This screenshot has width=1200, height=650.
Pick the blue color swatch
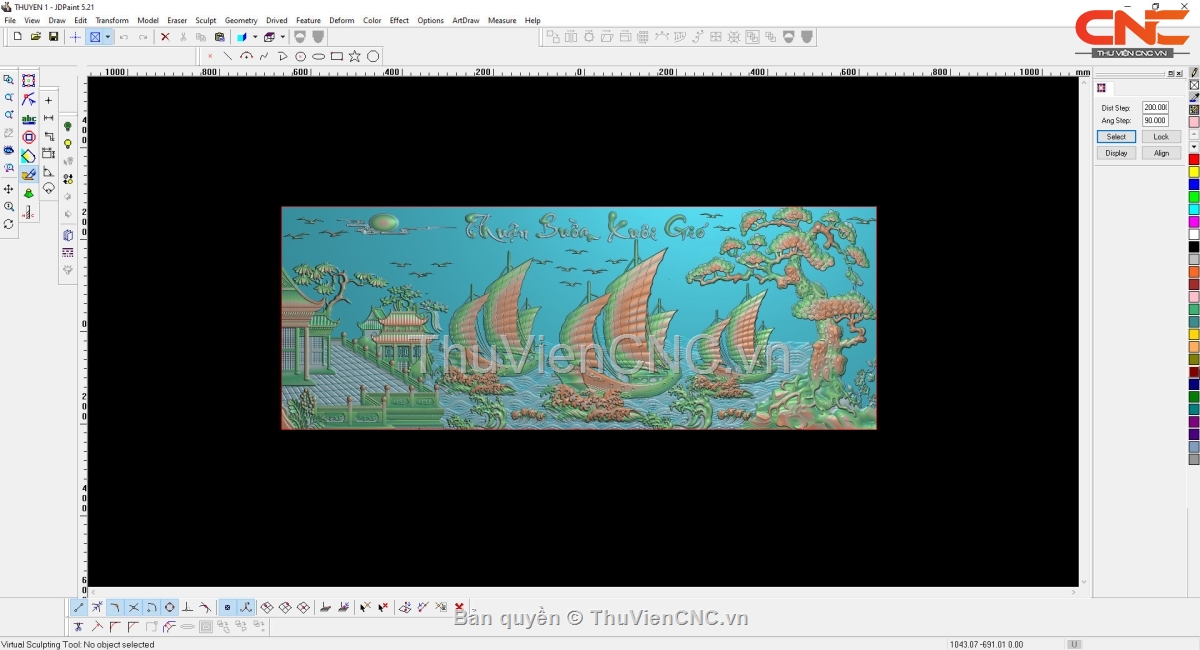tap(1194, 185)
